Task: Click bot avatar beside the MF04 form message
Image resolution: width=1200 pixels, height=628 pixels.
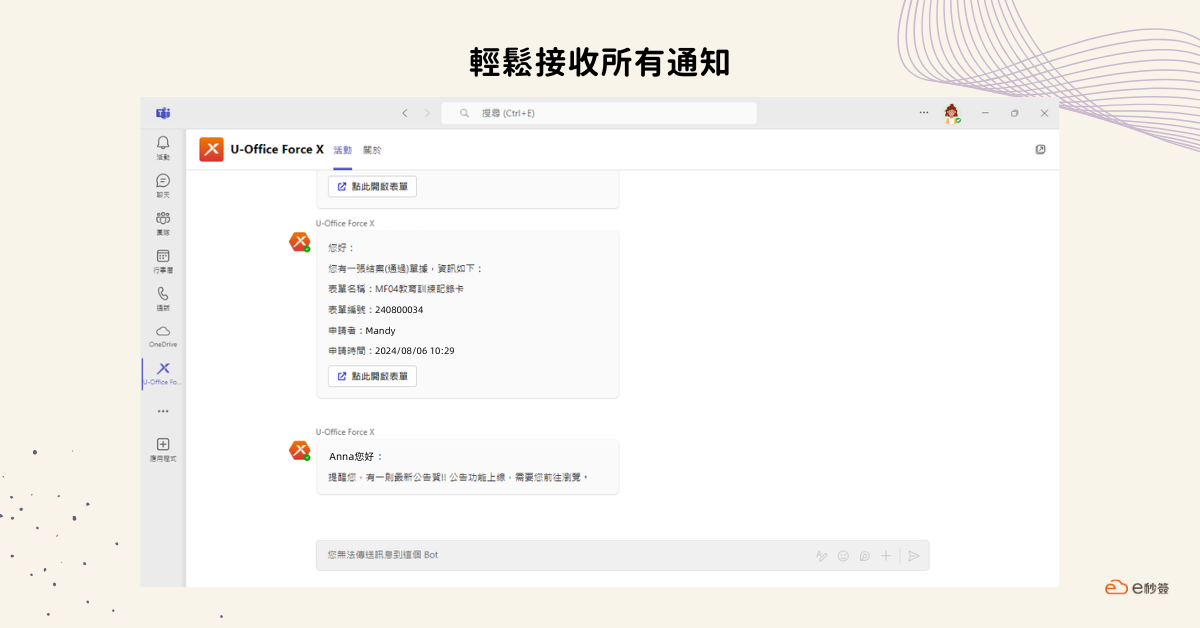Action: tap(299, 241)
